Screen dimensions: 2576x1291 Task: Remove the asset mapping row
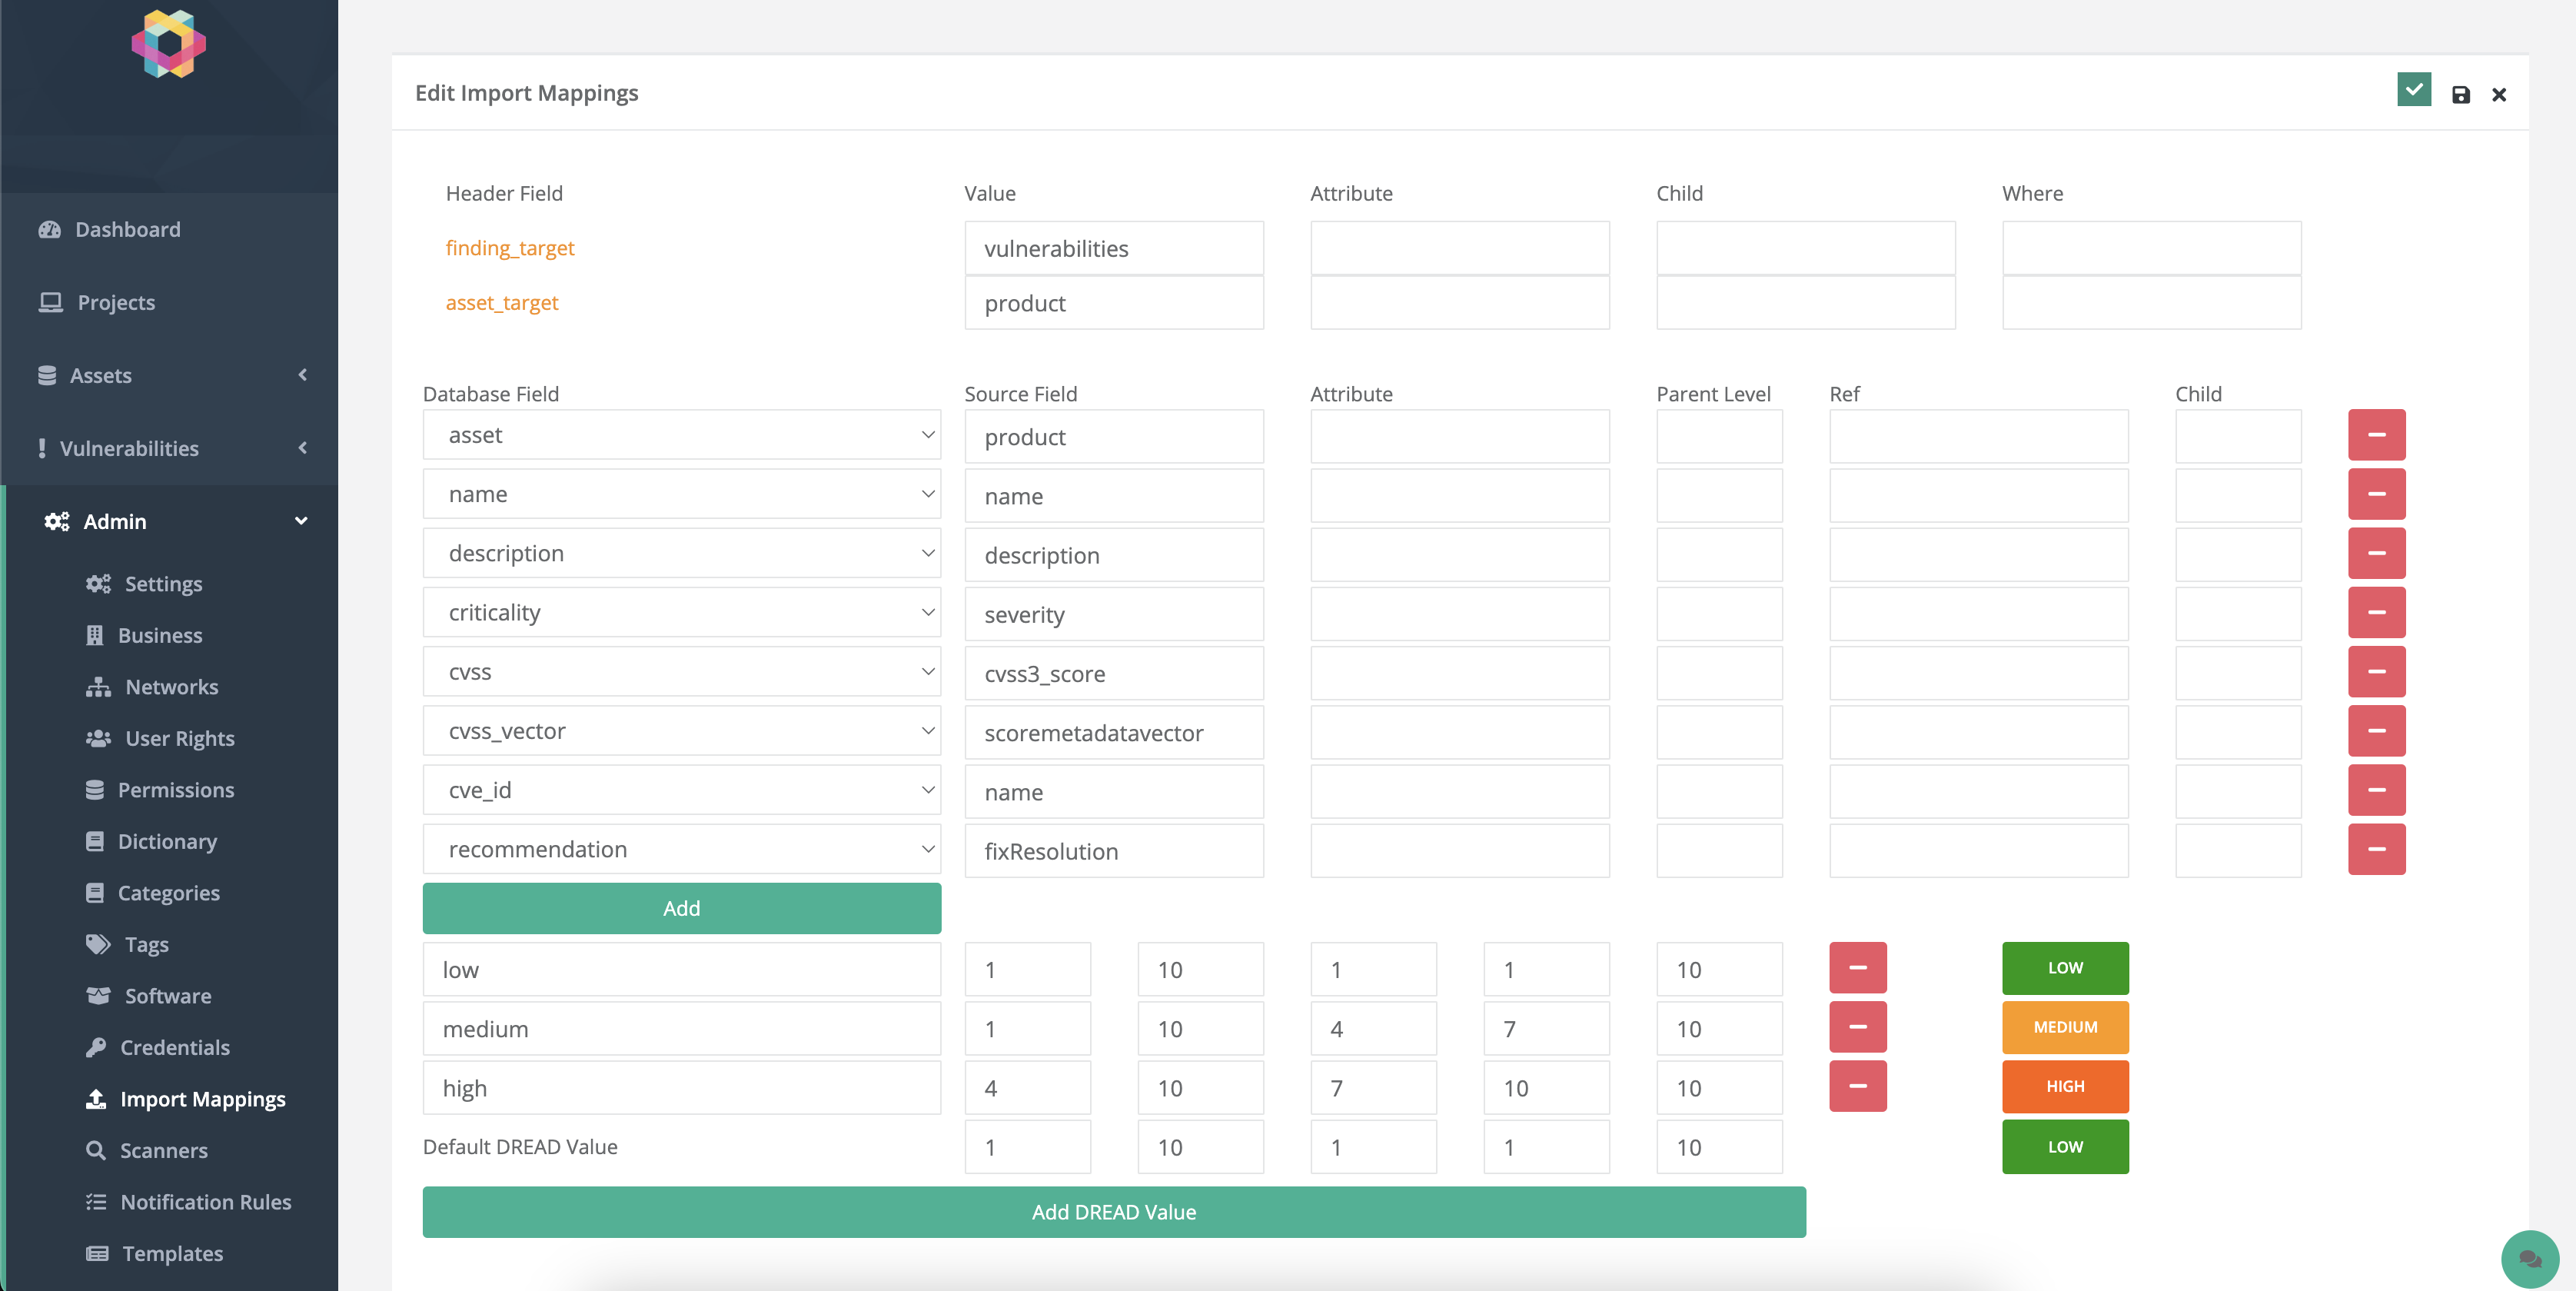coord(2376,435)
